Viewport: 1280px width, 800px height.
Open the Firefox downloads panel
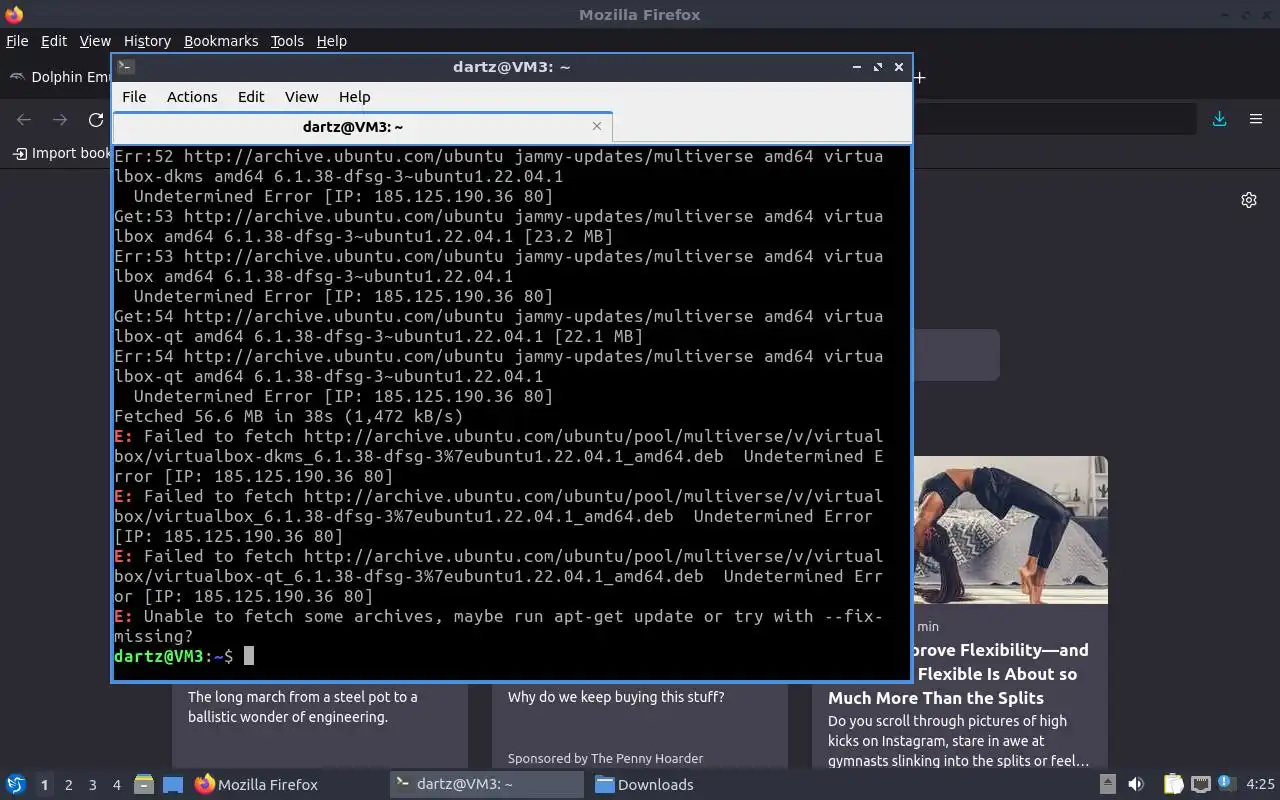[x=1219, y=119]
